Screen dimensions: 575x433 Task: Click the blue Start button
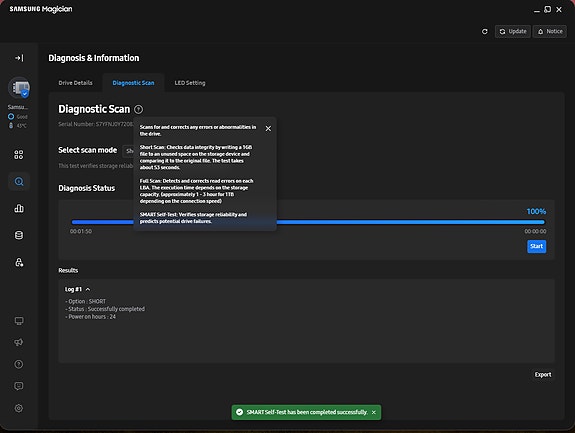click(536, 246)
